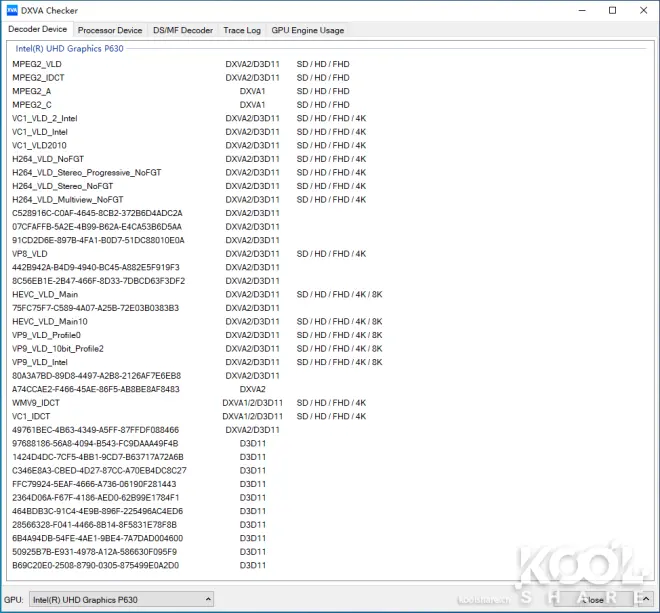Open the Trace Log tab
This screenshot has height=613, width=660.
click(242, 31)
